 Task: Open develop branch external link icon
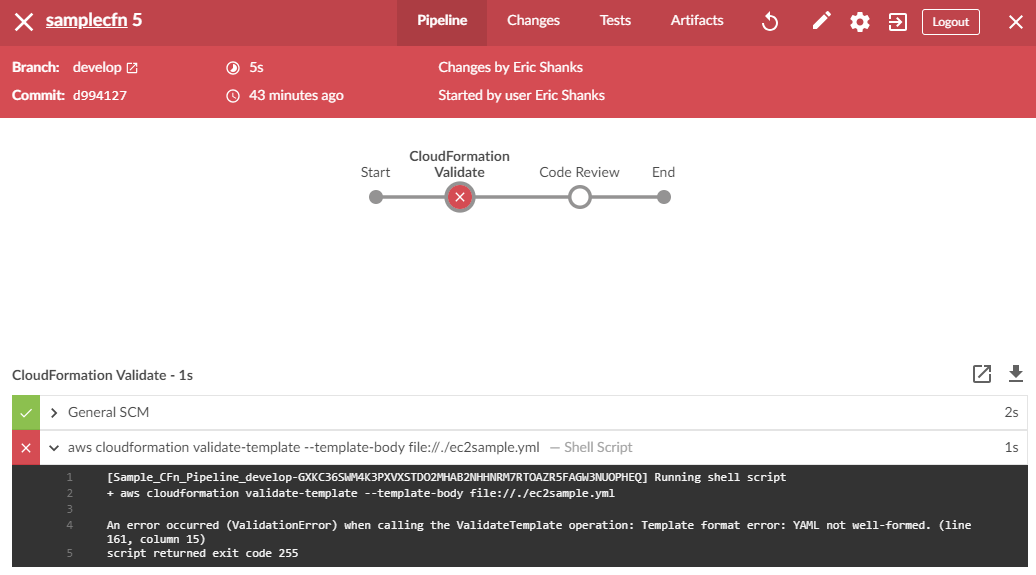click(x=132, y=68)
